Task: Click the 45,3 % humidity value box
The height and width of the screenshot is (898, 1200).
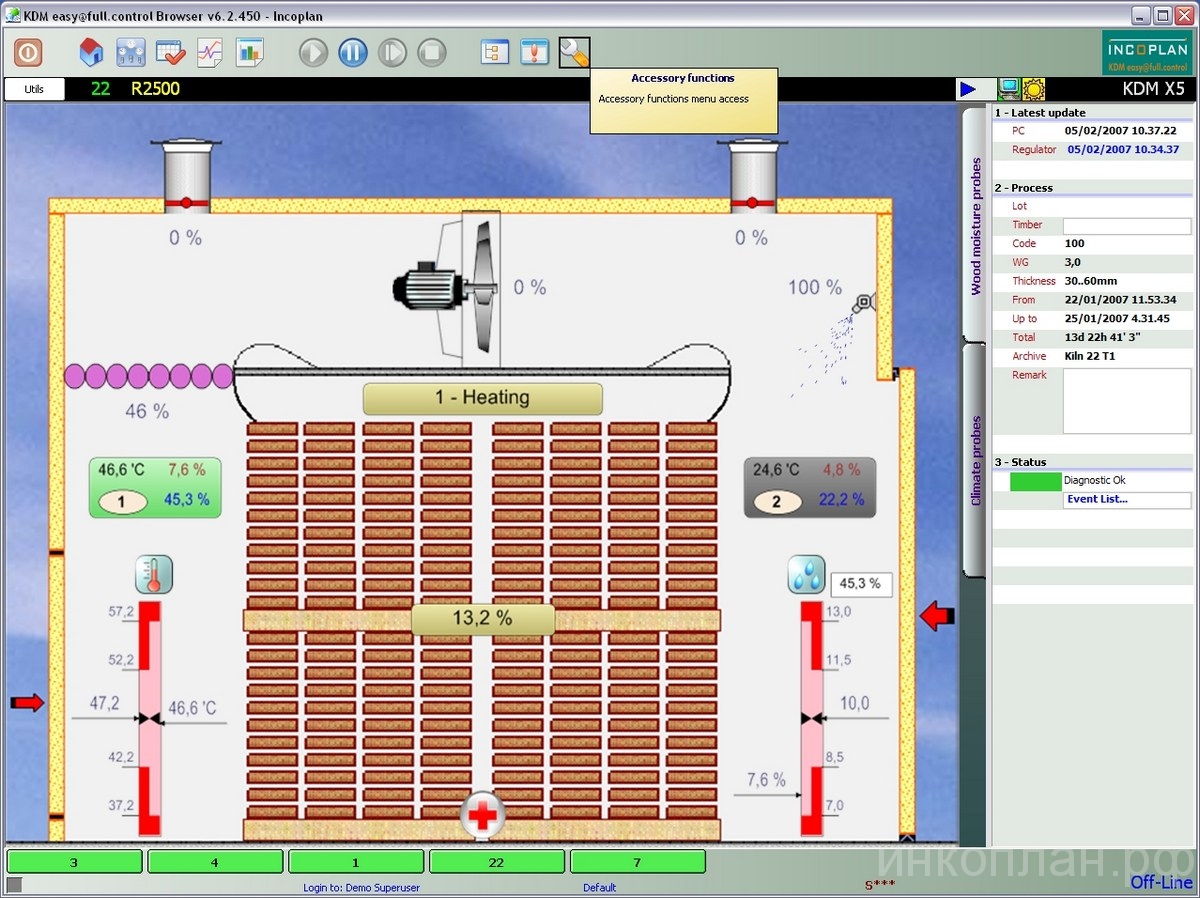Action: click(861, 584)
